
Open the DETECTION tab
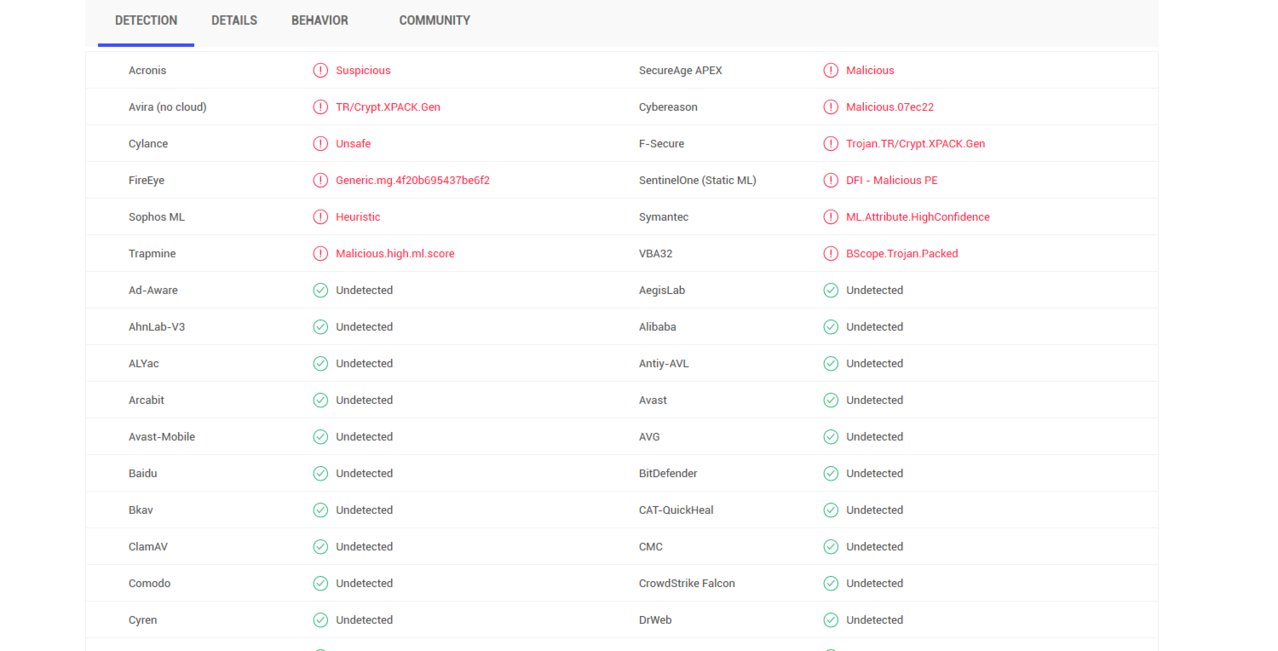(x=146, y=20)
